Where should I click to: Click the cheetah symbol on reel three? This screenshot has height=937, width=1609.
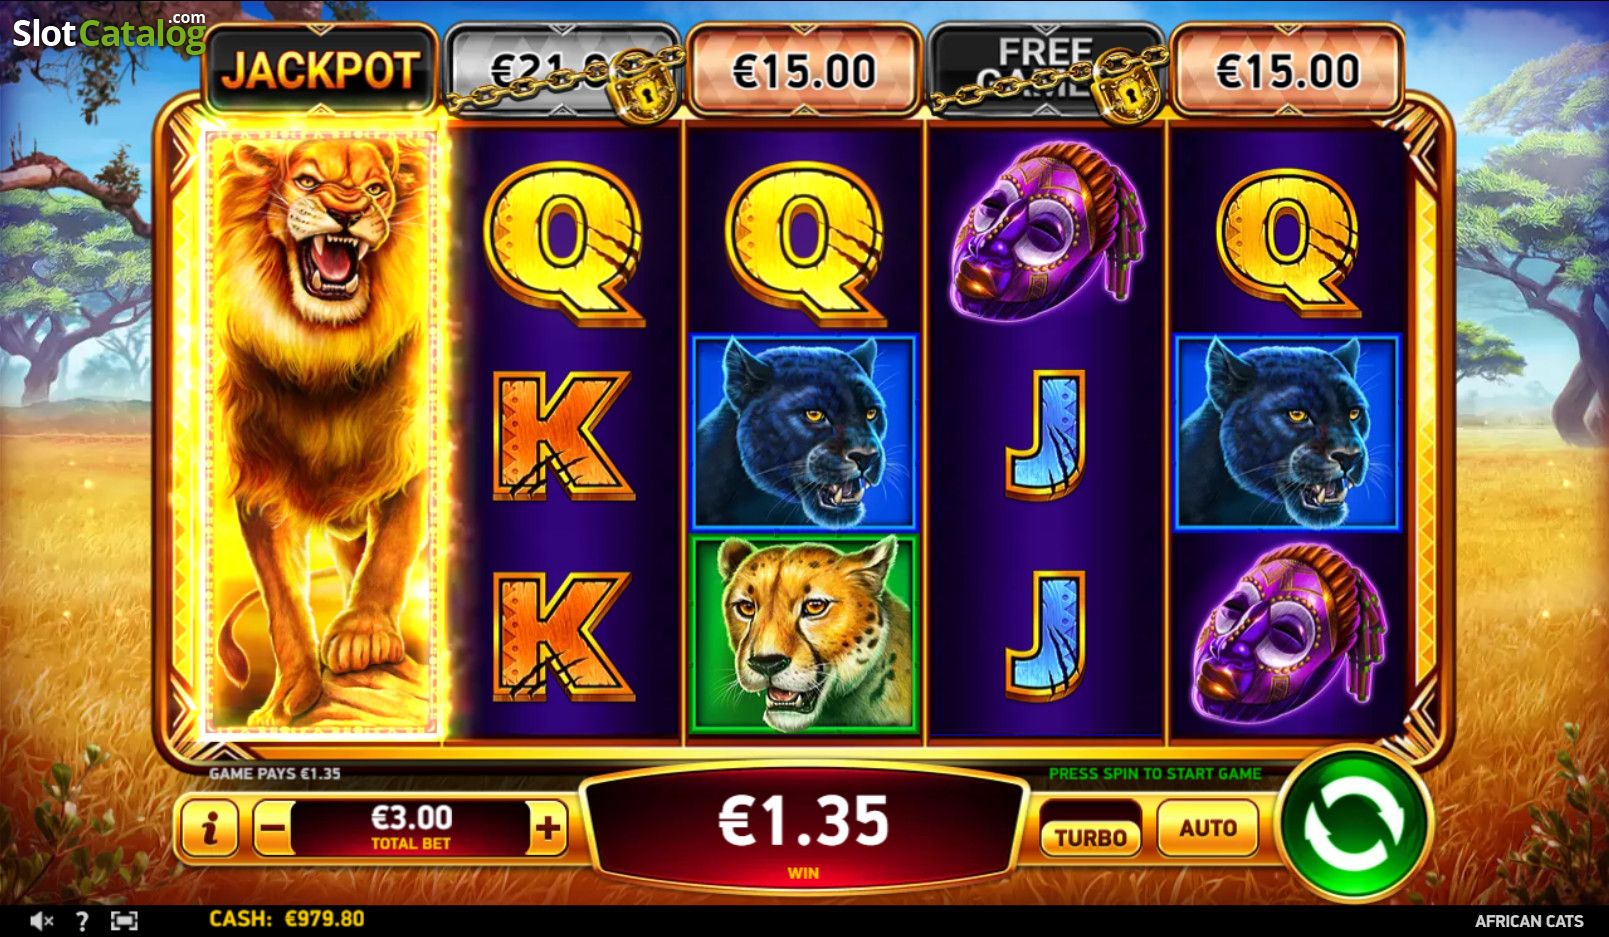tap(804, 634)
